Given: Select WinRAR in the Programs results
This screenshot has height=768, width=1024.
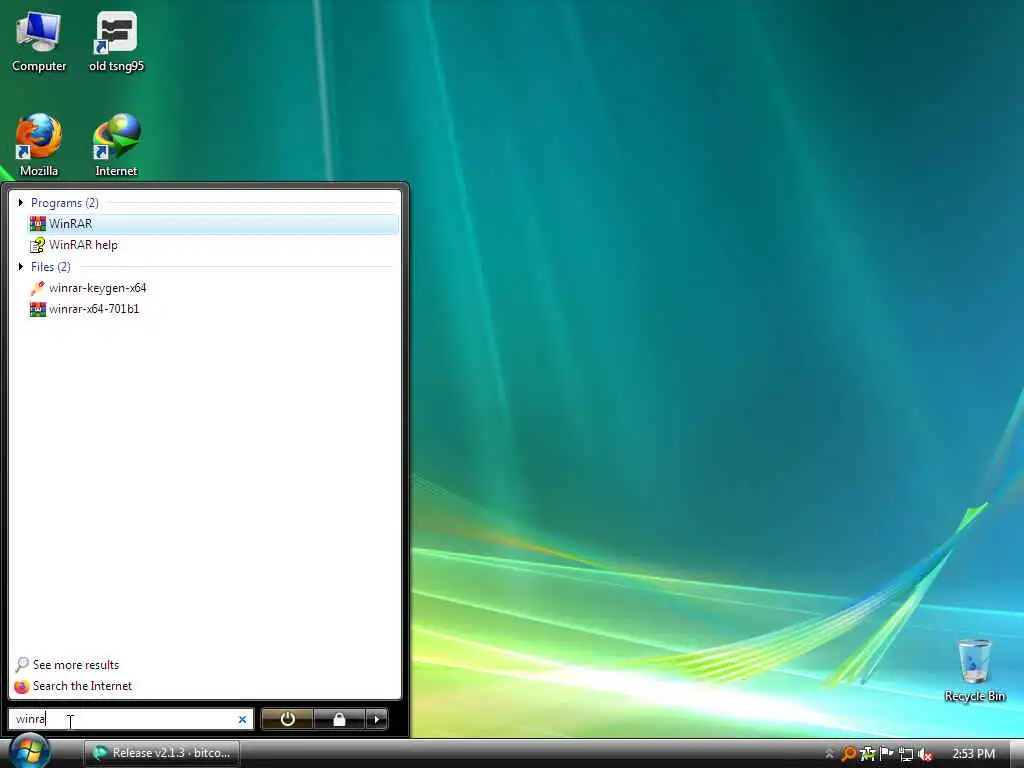Looking at the screenshot, I should pyautogui.click(x=213, y=224).
